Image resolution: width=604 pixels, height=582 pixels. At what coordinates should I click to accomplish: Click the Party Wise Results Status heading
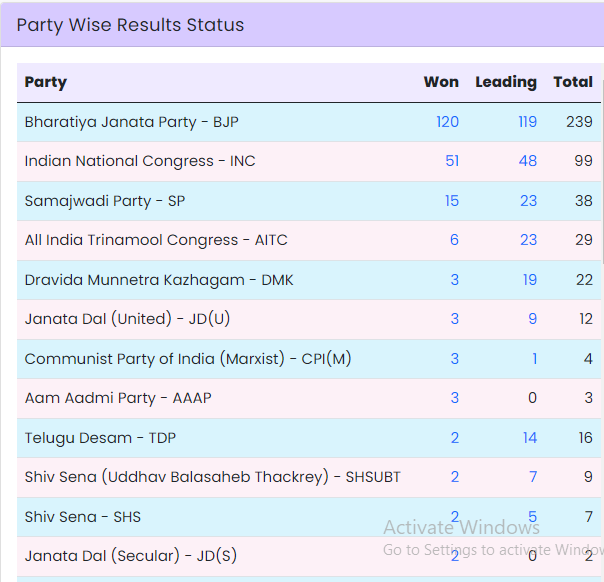(130, 25)
